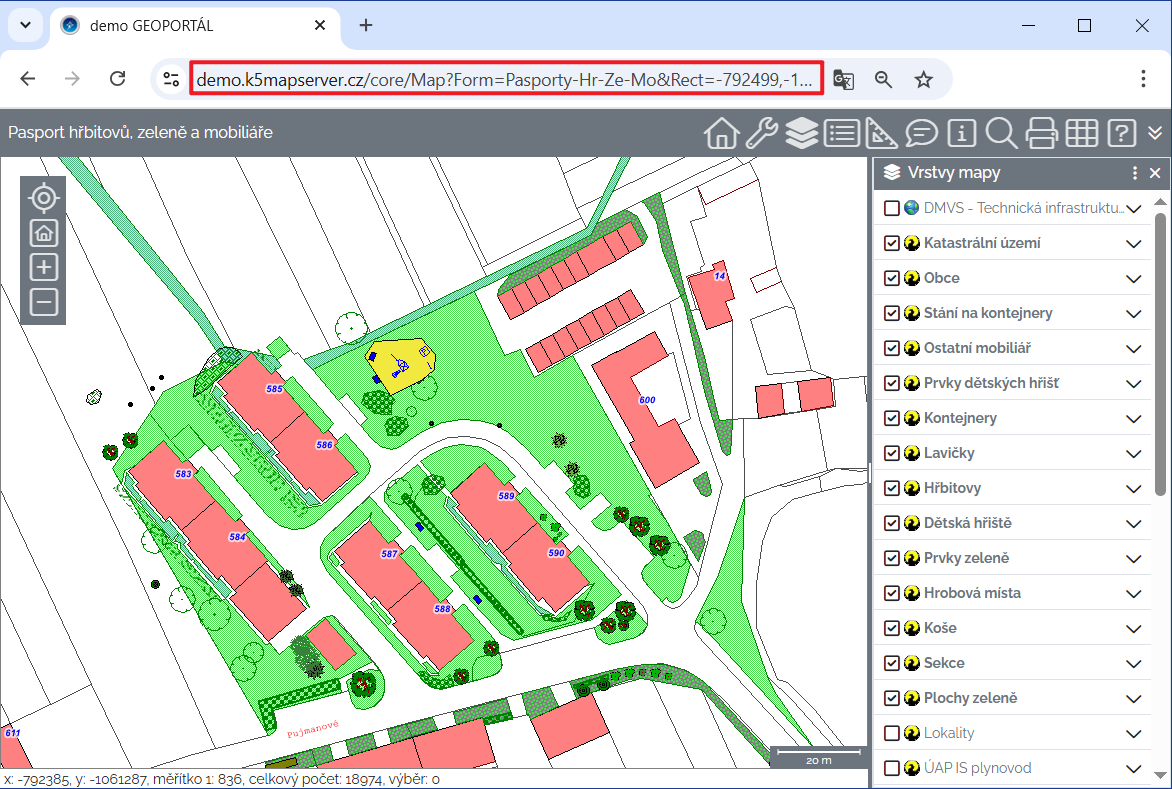This screenshot has width=1172, height=789.
Task: Enable the Lokality layer checkbox
Action: tap(892, 733)
